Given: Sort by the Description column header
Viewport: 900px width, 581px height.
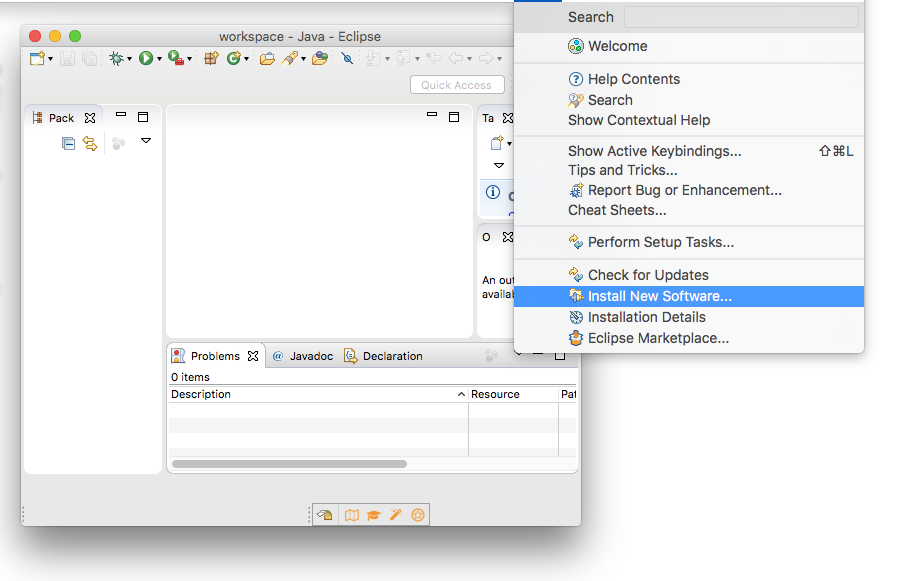Looking at the screenshot, I should (318, 394).
